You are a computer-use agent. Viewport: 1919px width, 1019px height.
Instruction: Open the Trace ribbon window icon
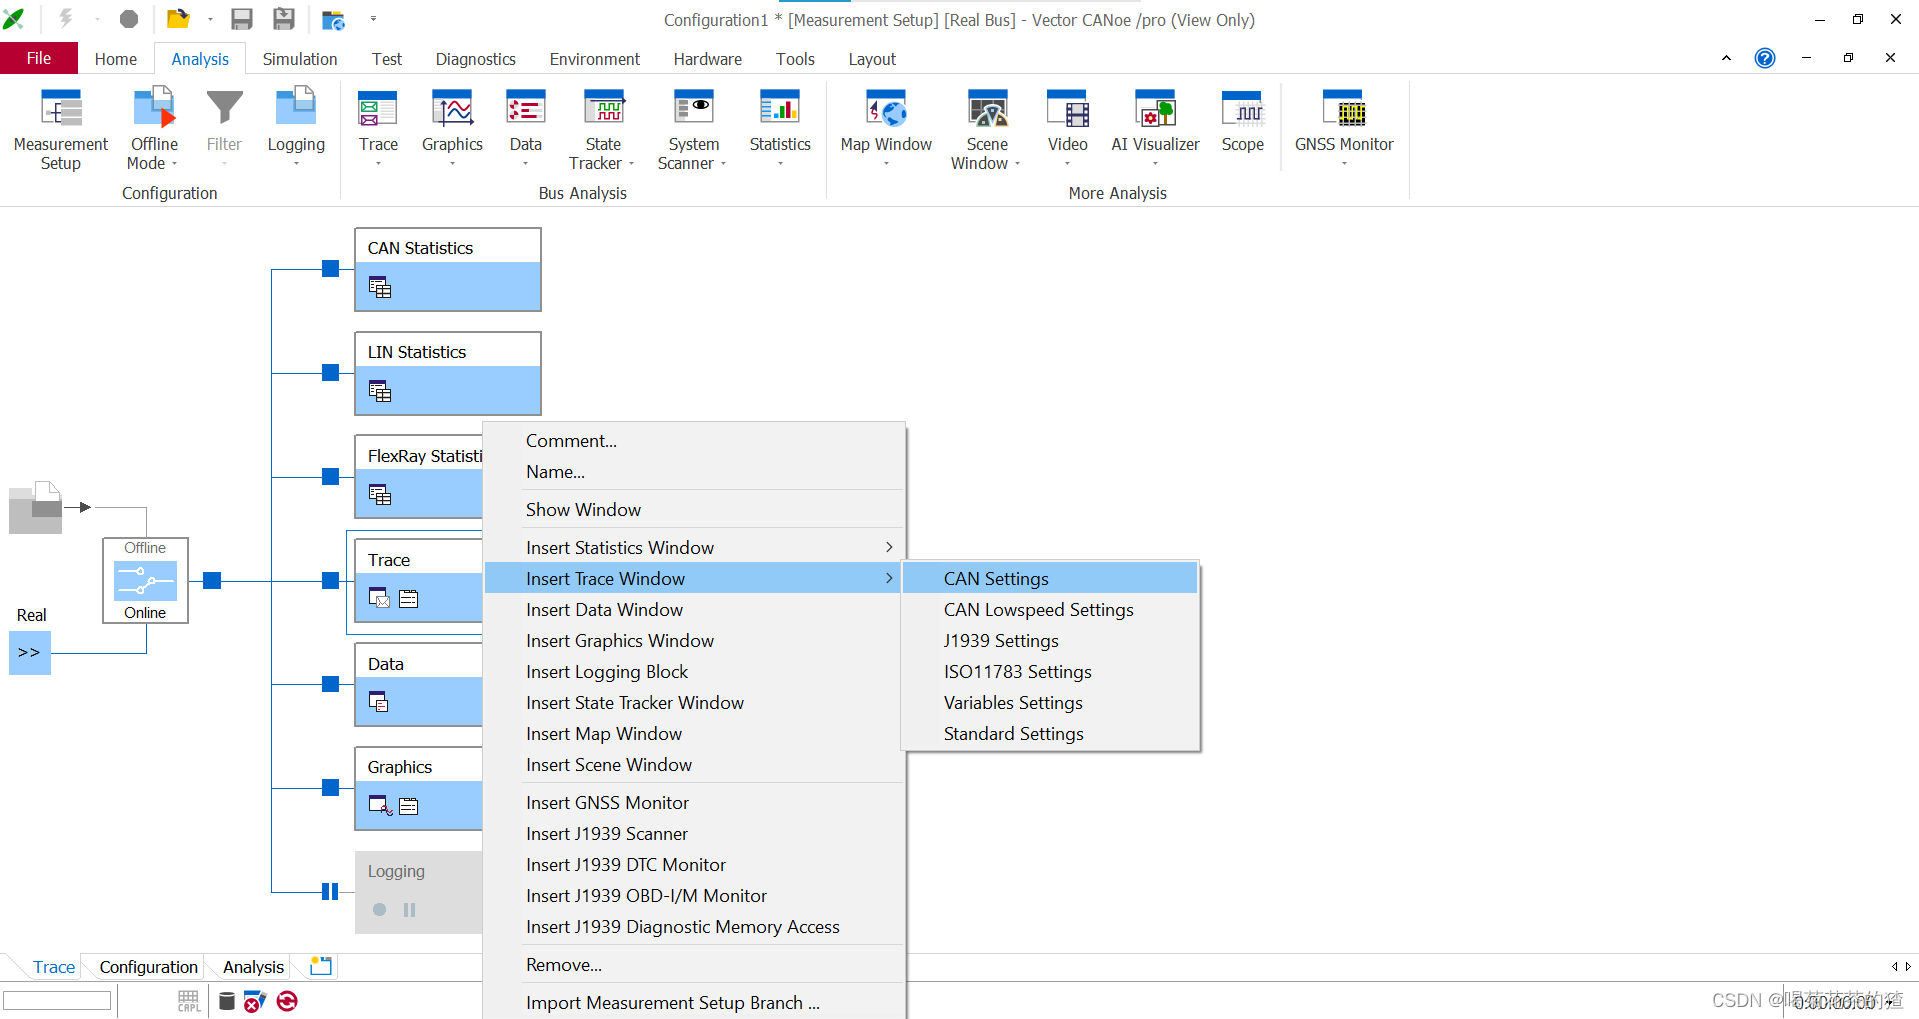(378, 110)
